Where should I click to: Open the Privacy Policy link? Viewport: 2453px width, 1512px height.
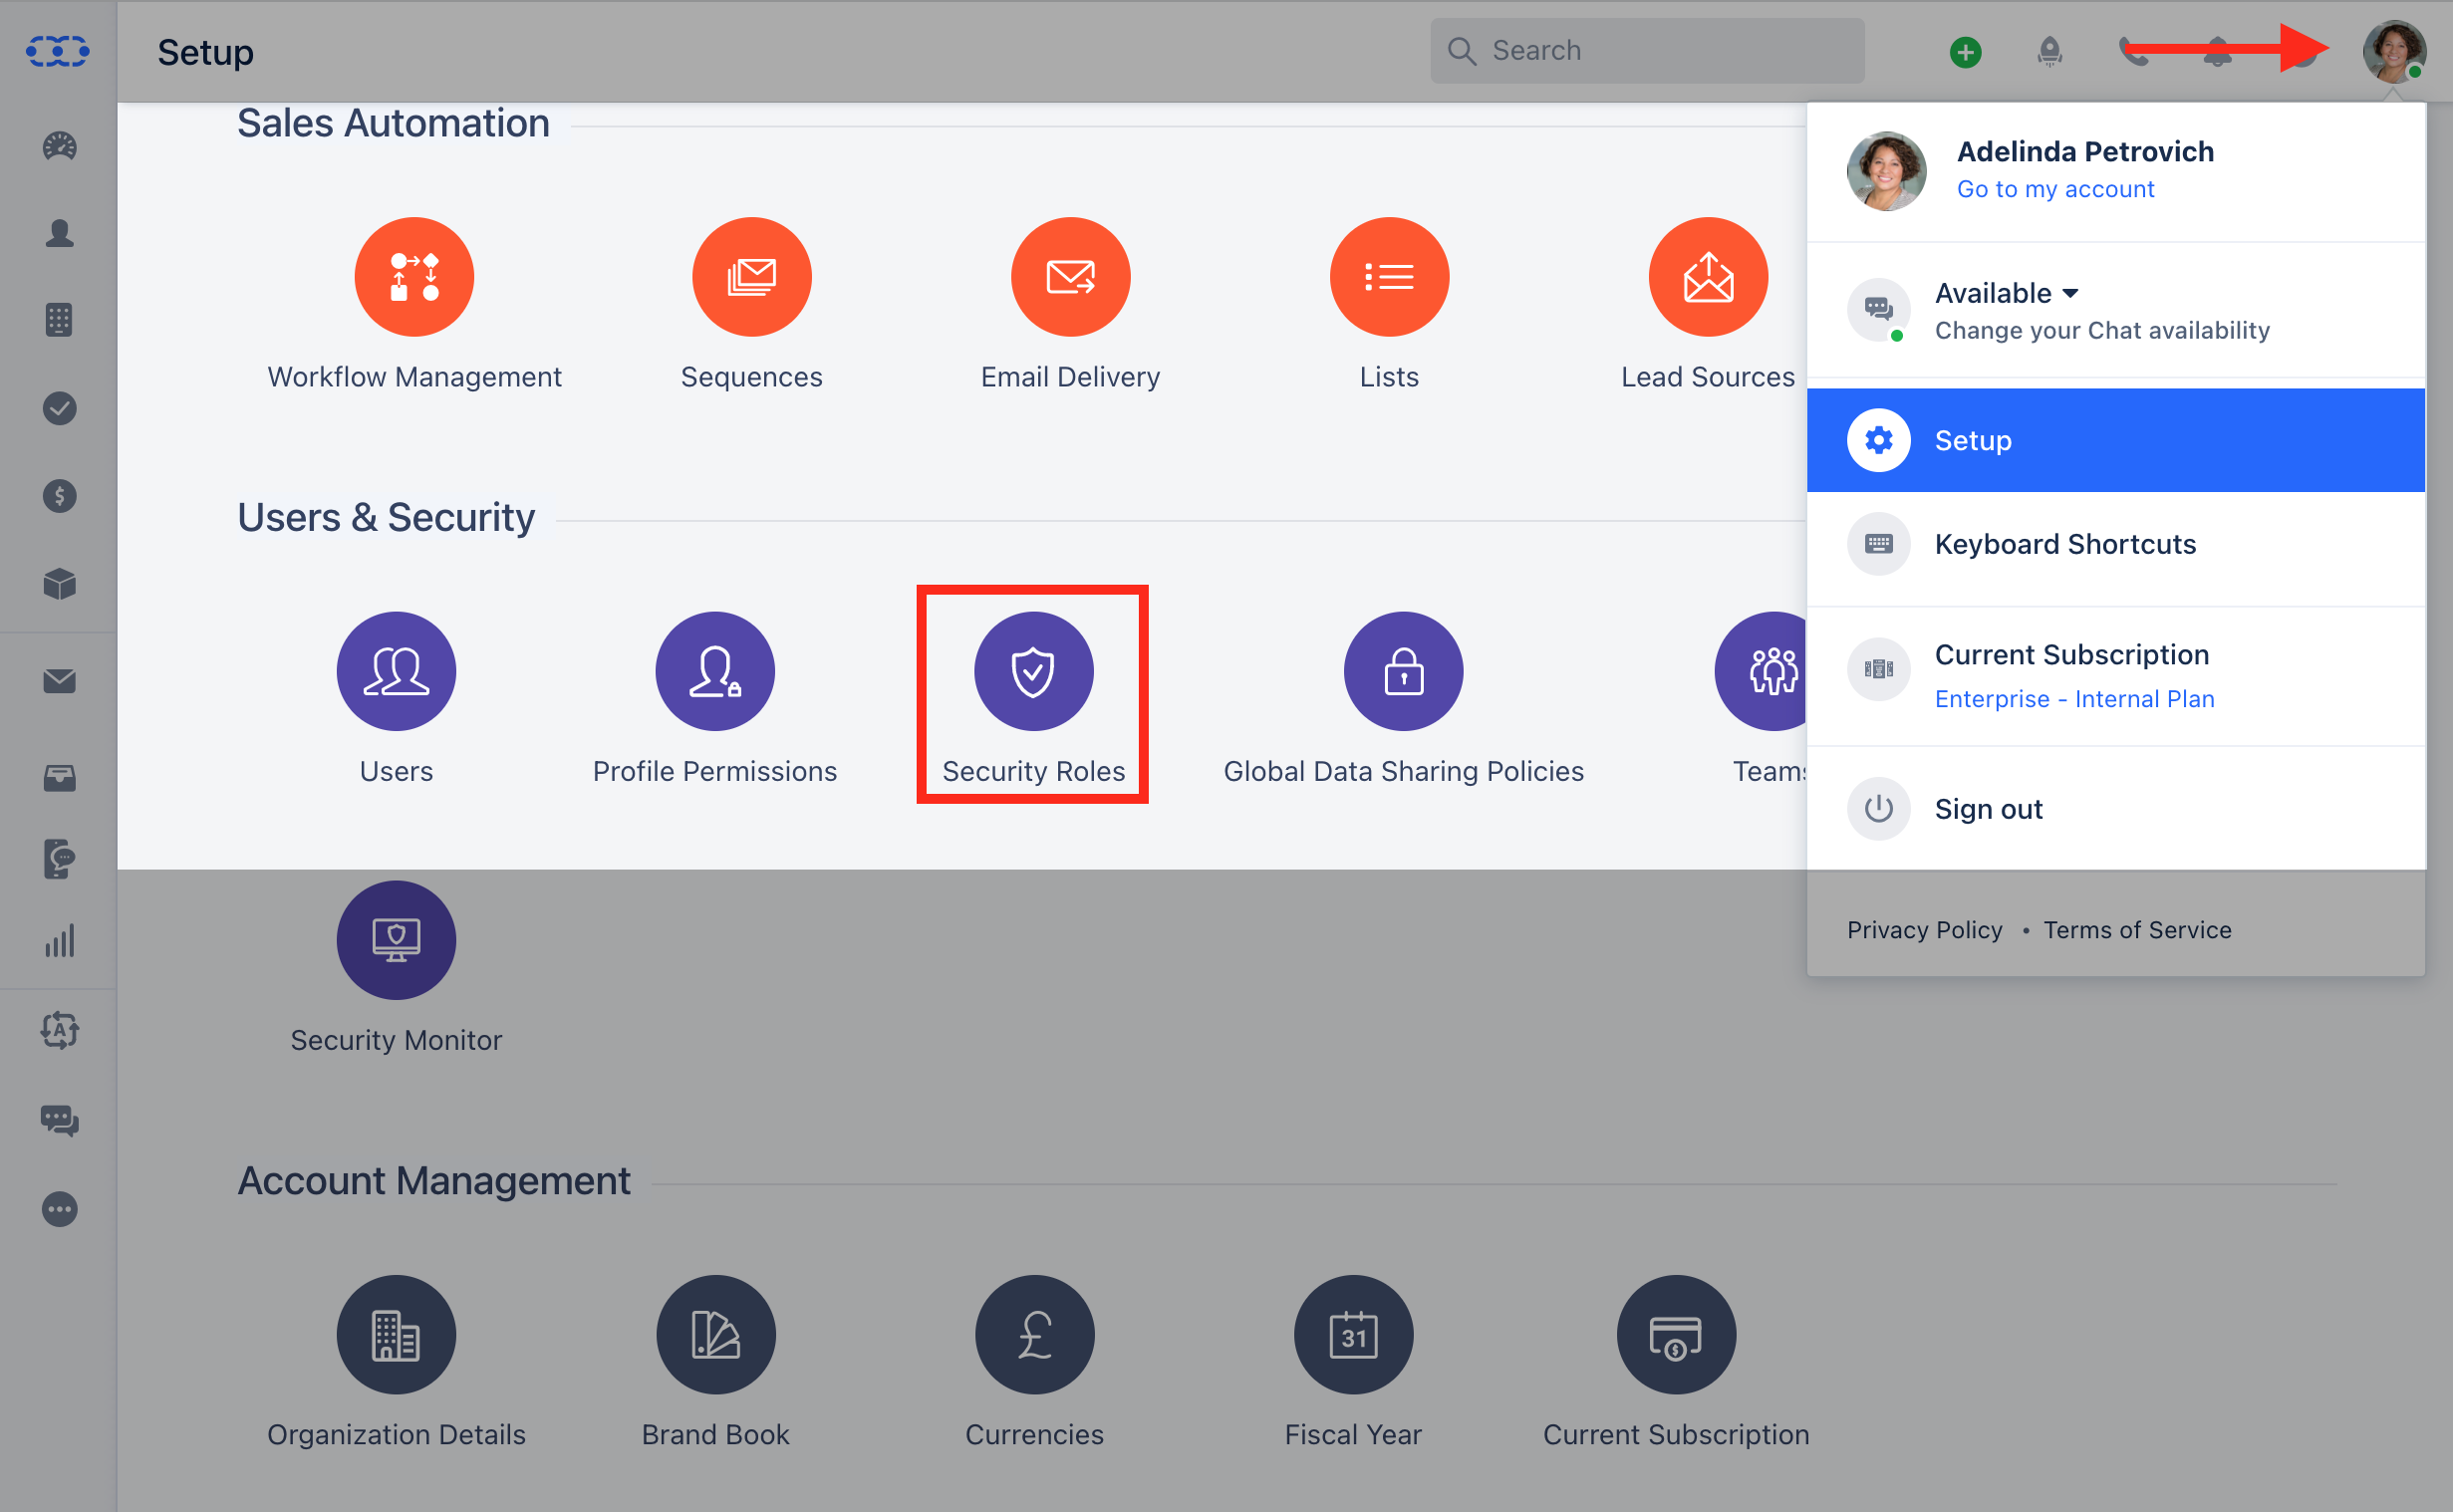tap(1923, 929)
